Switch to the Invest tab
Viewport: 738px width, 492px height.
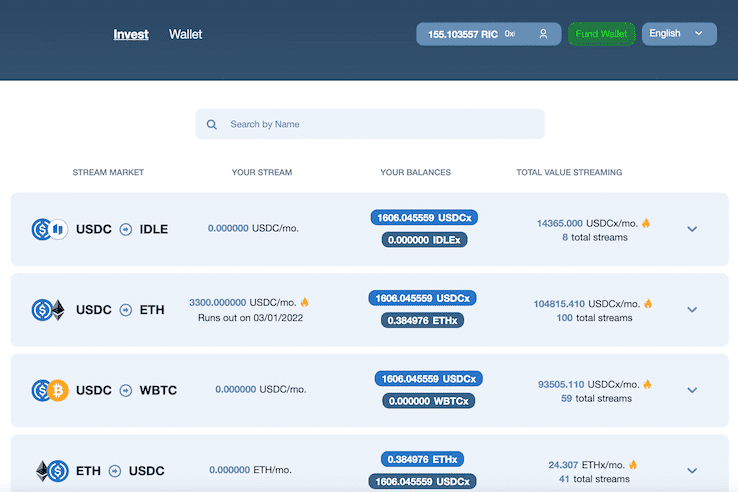click(x=131, y=34)
